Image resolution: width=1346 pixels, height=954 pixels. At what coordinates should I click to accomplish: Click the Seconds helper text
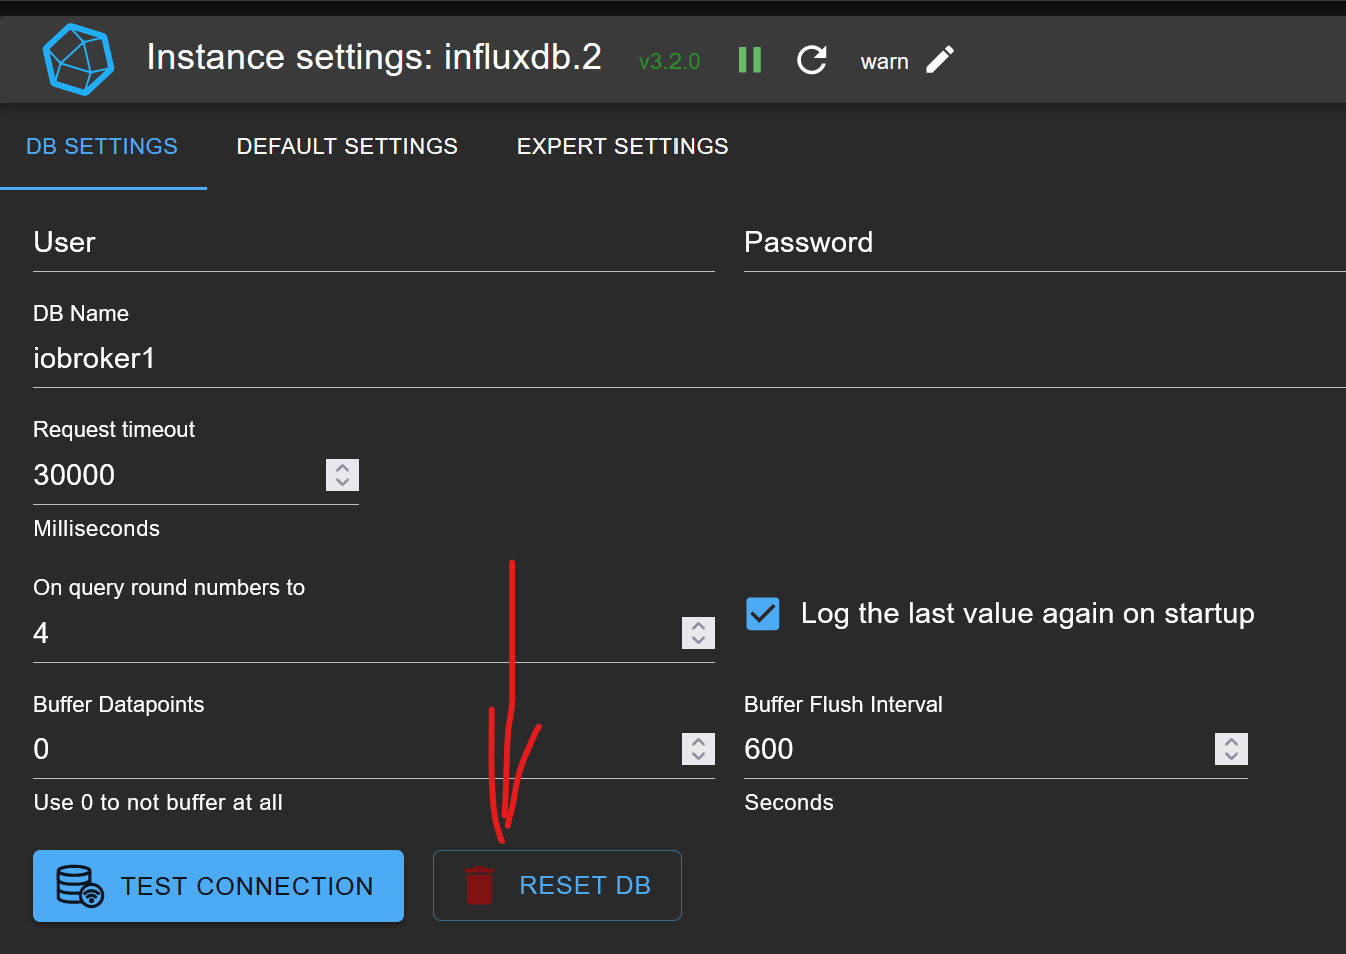pos(789,802)
